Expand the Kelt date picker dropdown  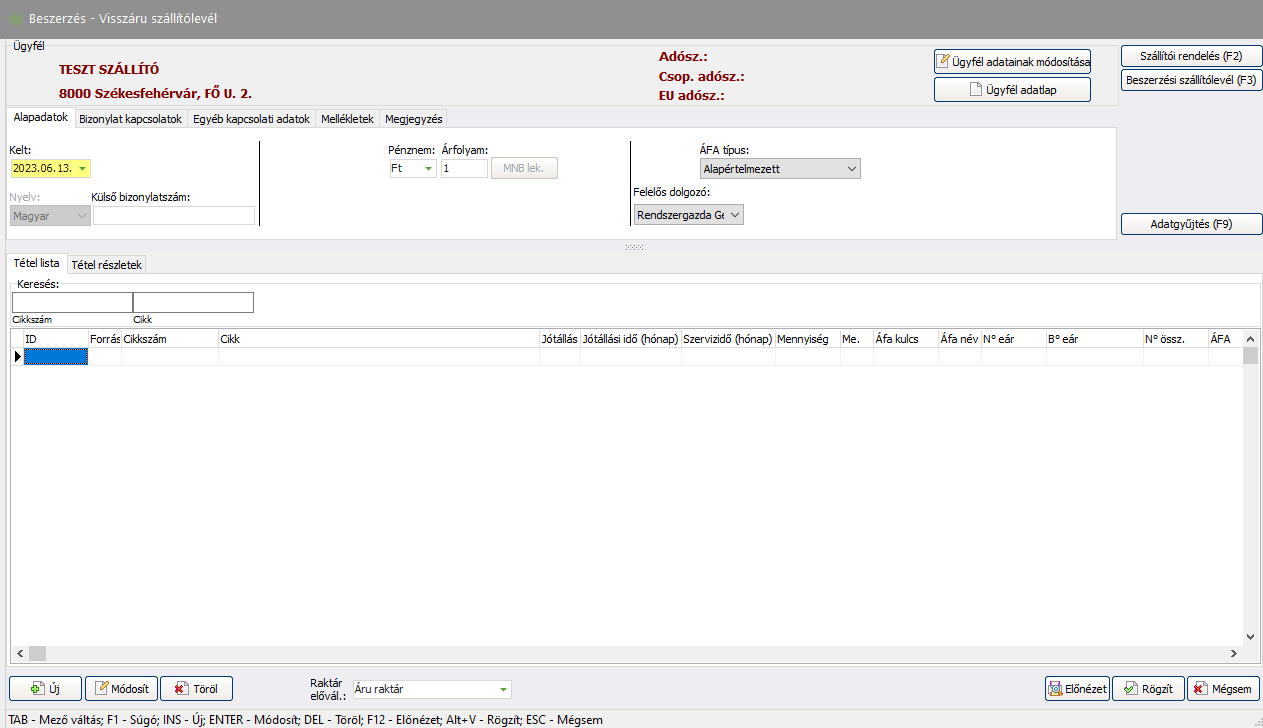tap(82, 169)
